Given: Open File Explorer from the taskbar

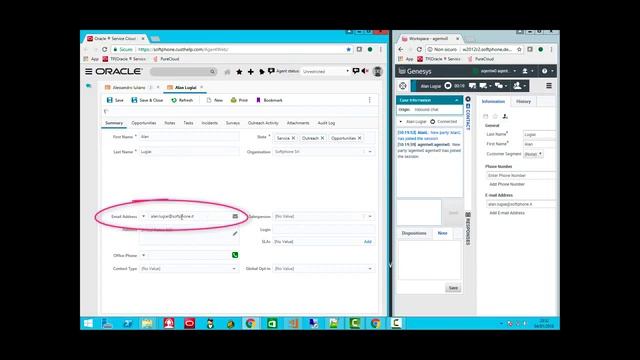Looking at the screenshot, I should click(147, 323).
